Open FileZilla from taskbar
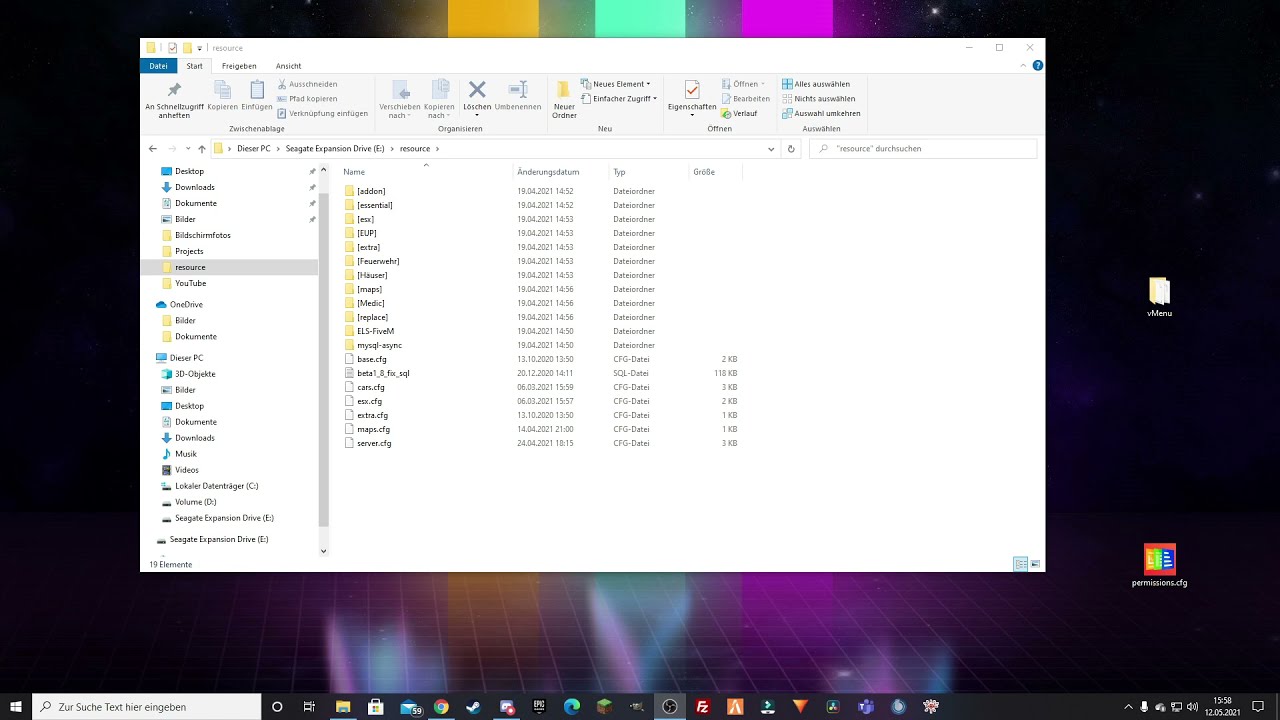 [x=703, y=707]
